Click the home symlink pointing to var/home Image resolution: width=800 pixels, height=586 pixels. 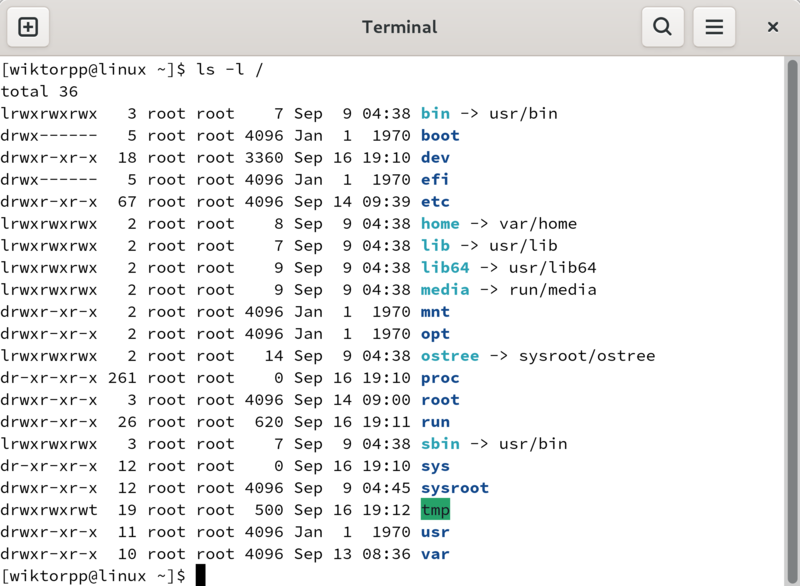[439, 223]
